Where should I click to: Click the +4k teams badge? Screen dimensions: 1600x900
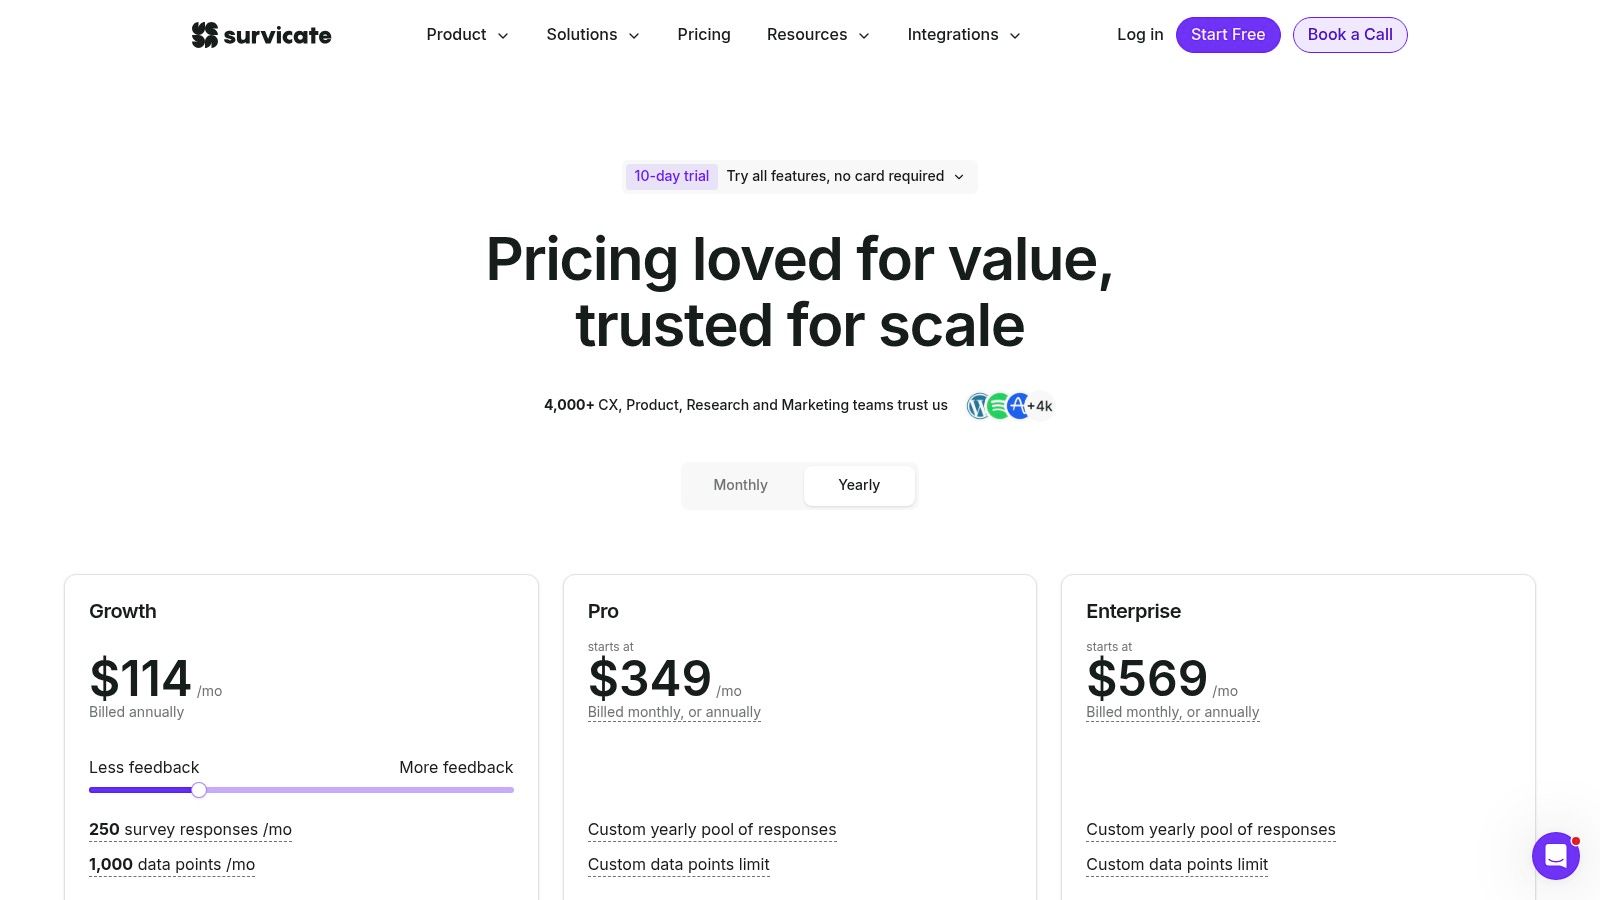[1040, 406]
